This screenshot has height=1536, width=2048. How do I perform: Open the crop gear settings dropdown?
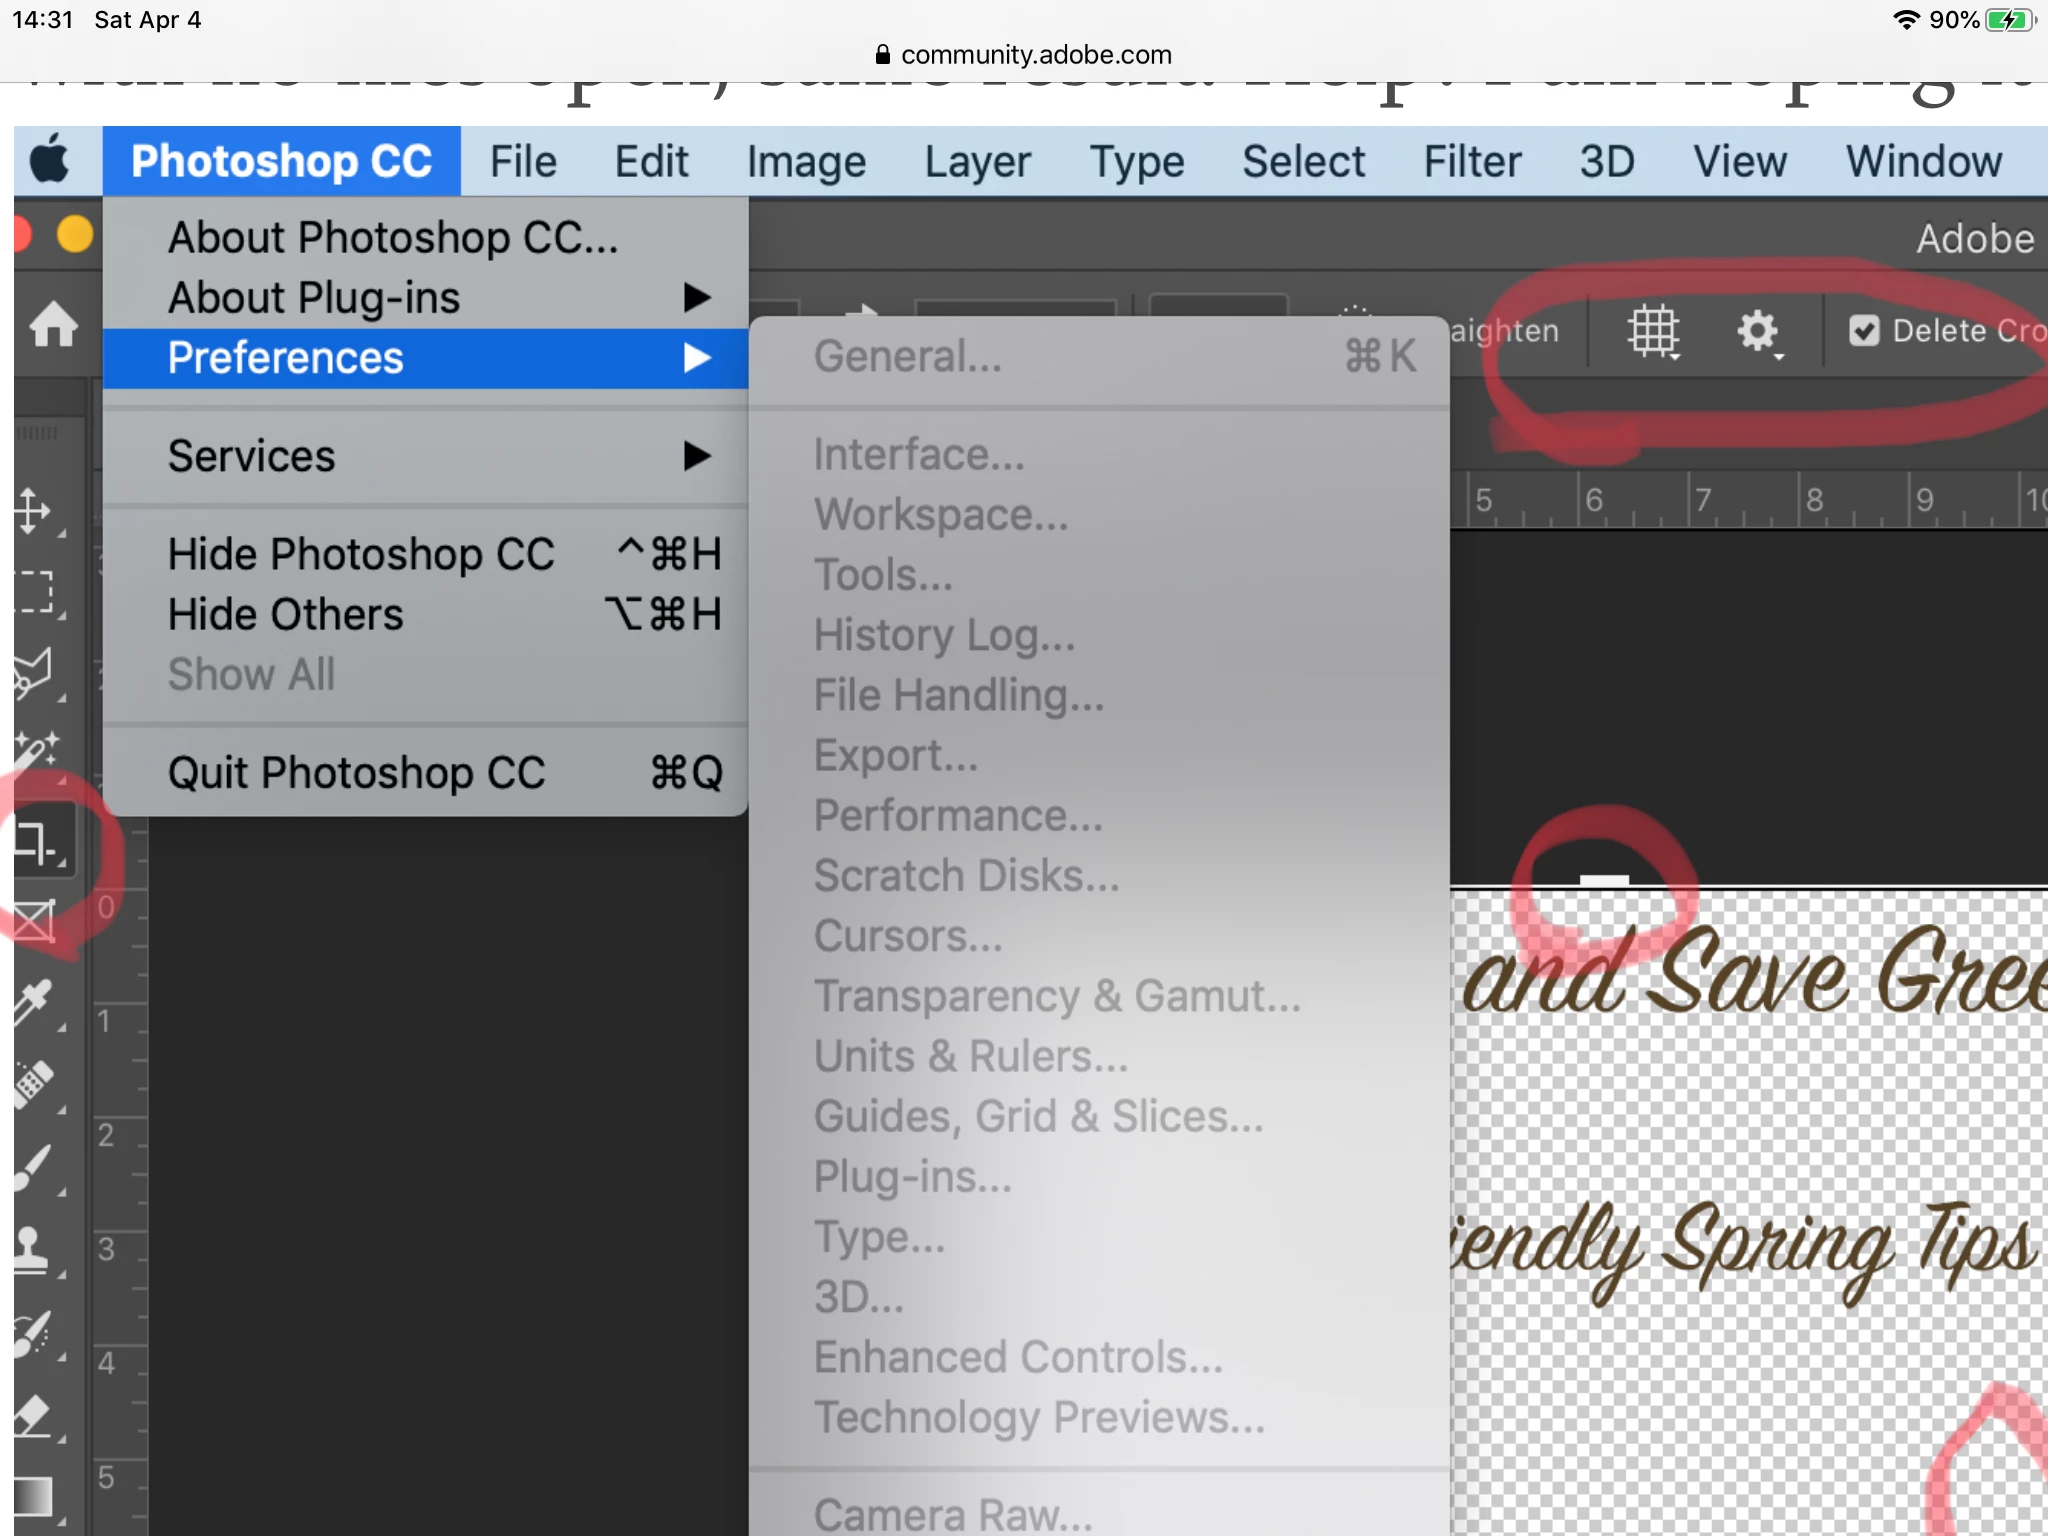pyautogui.click(x=1758, y=331)
